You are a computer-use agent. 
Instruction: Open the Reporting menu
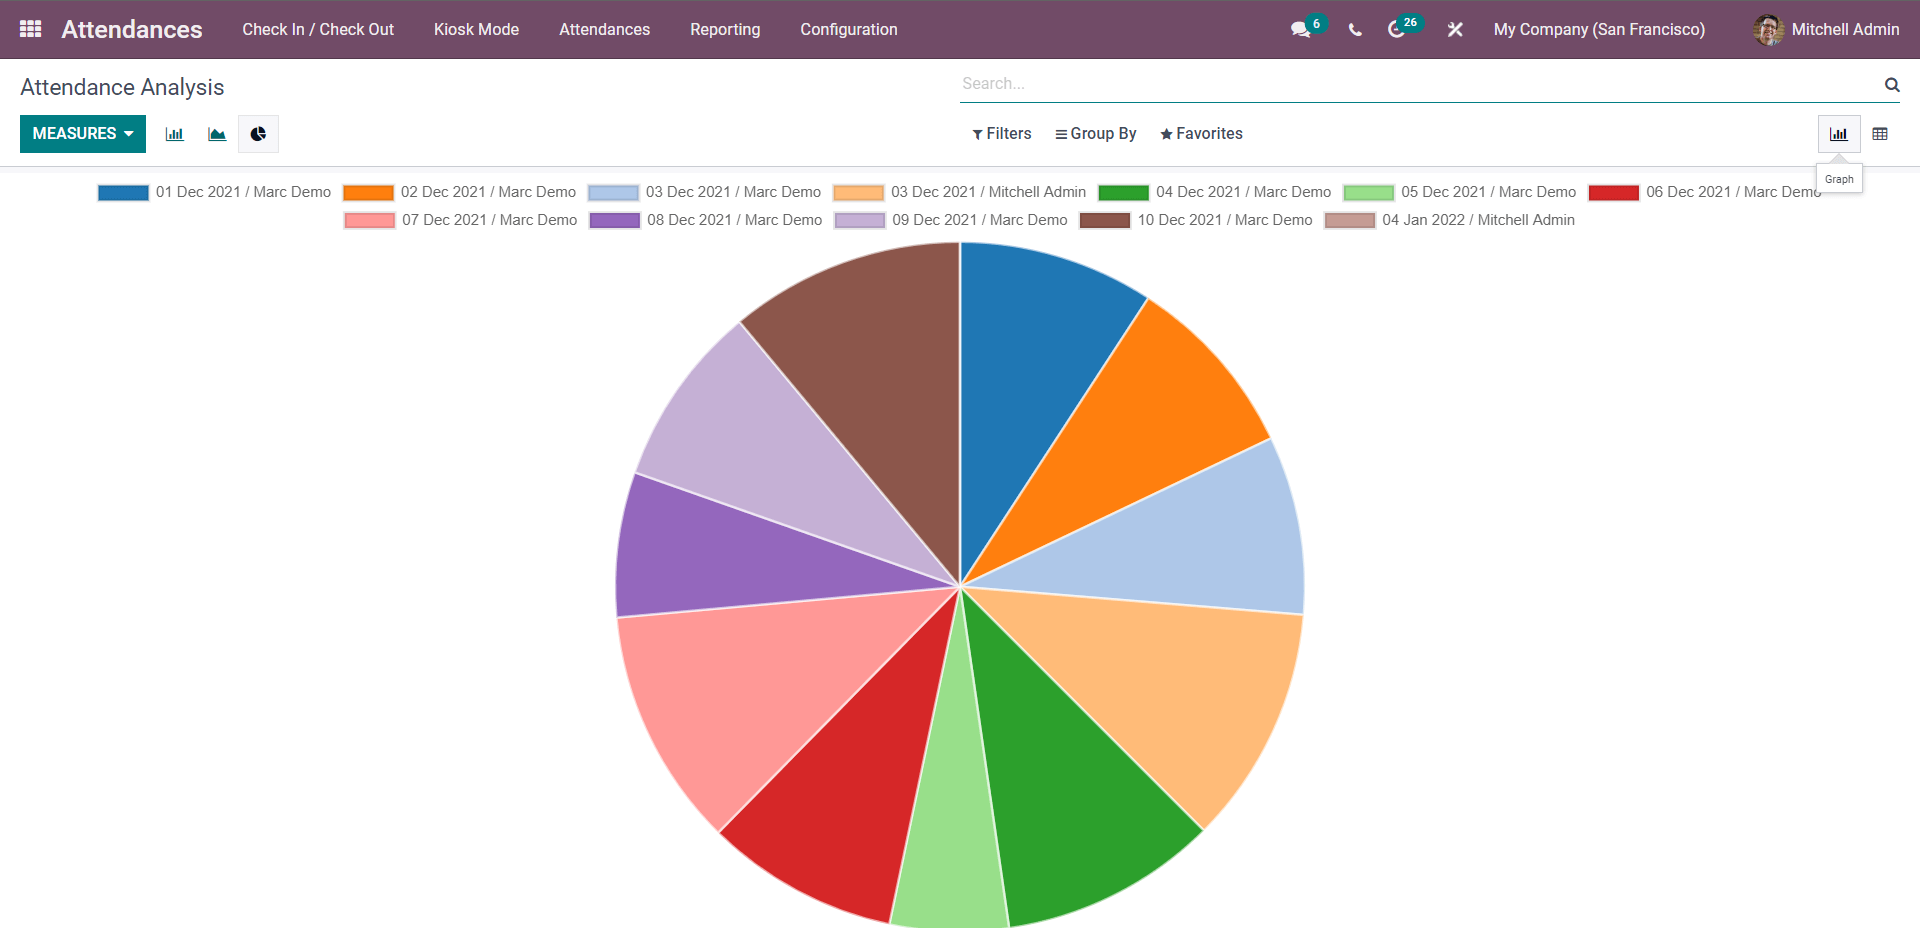[725, 30]
